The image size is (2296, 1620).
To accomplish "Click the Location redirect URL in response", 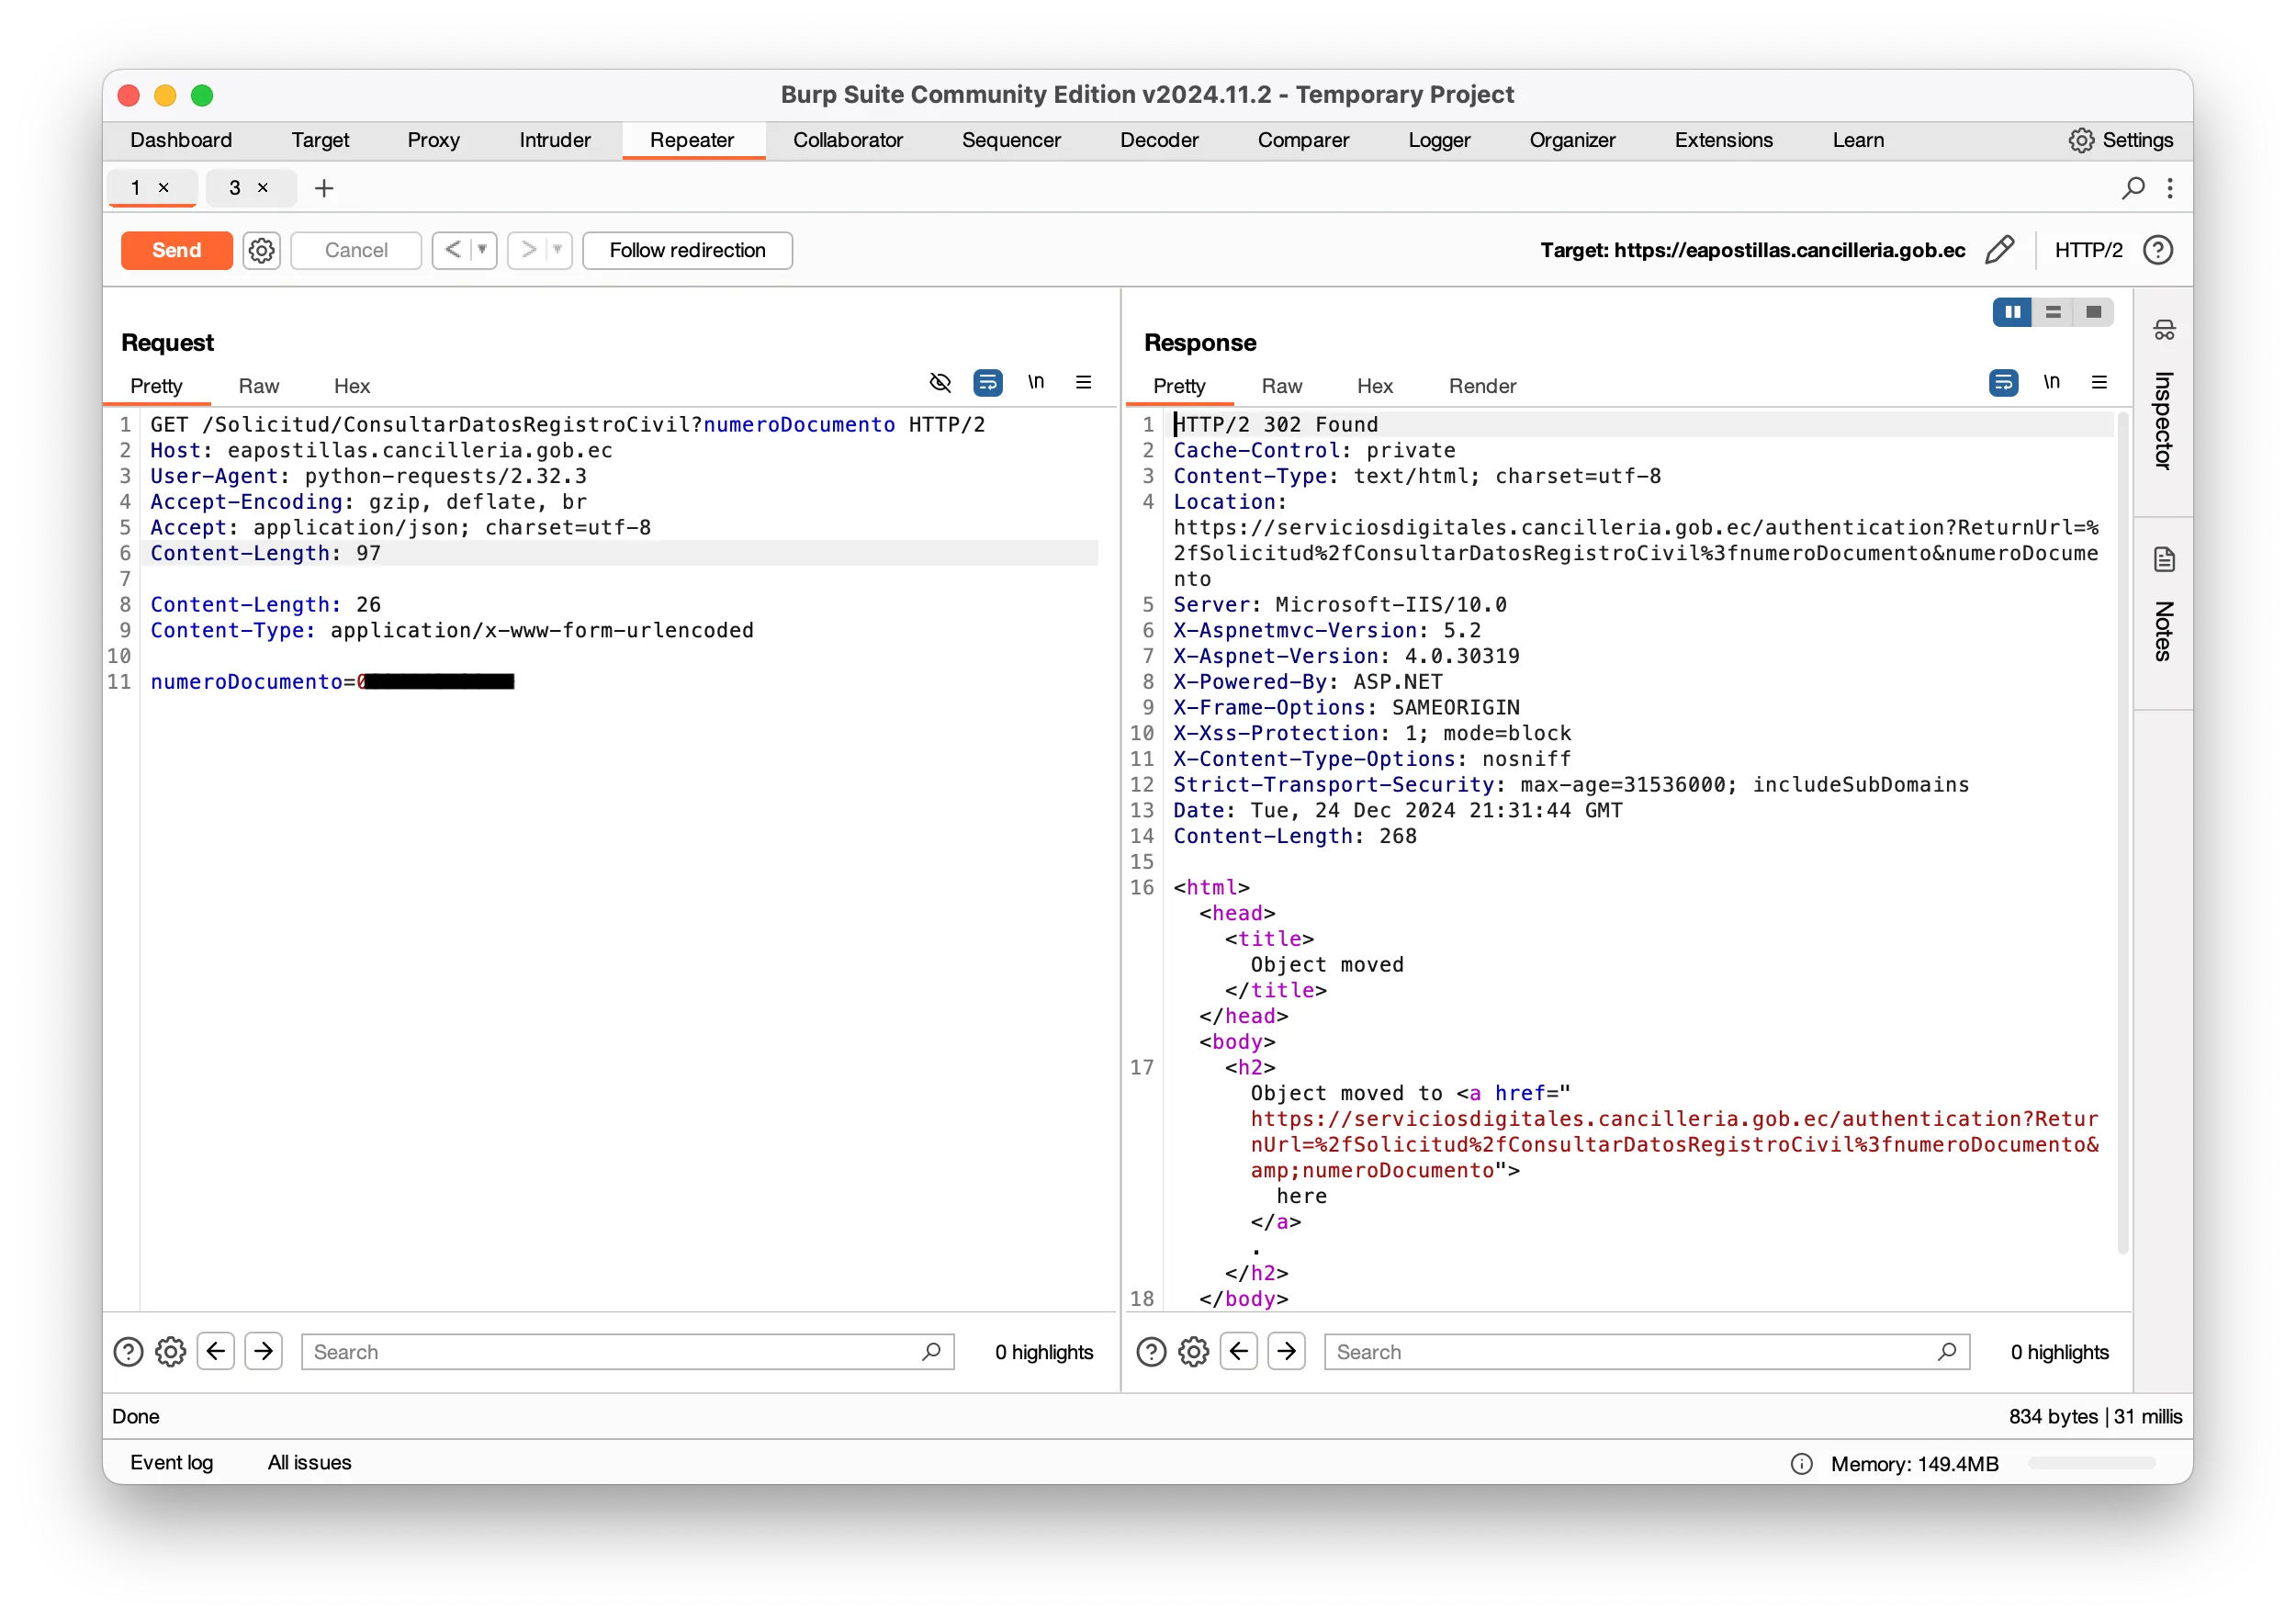I will (1636, 553).
